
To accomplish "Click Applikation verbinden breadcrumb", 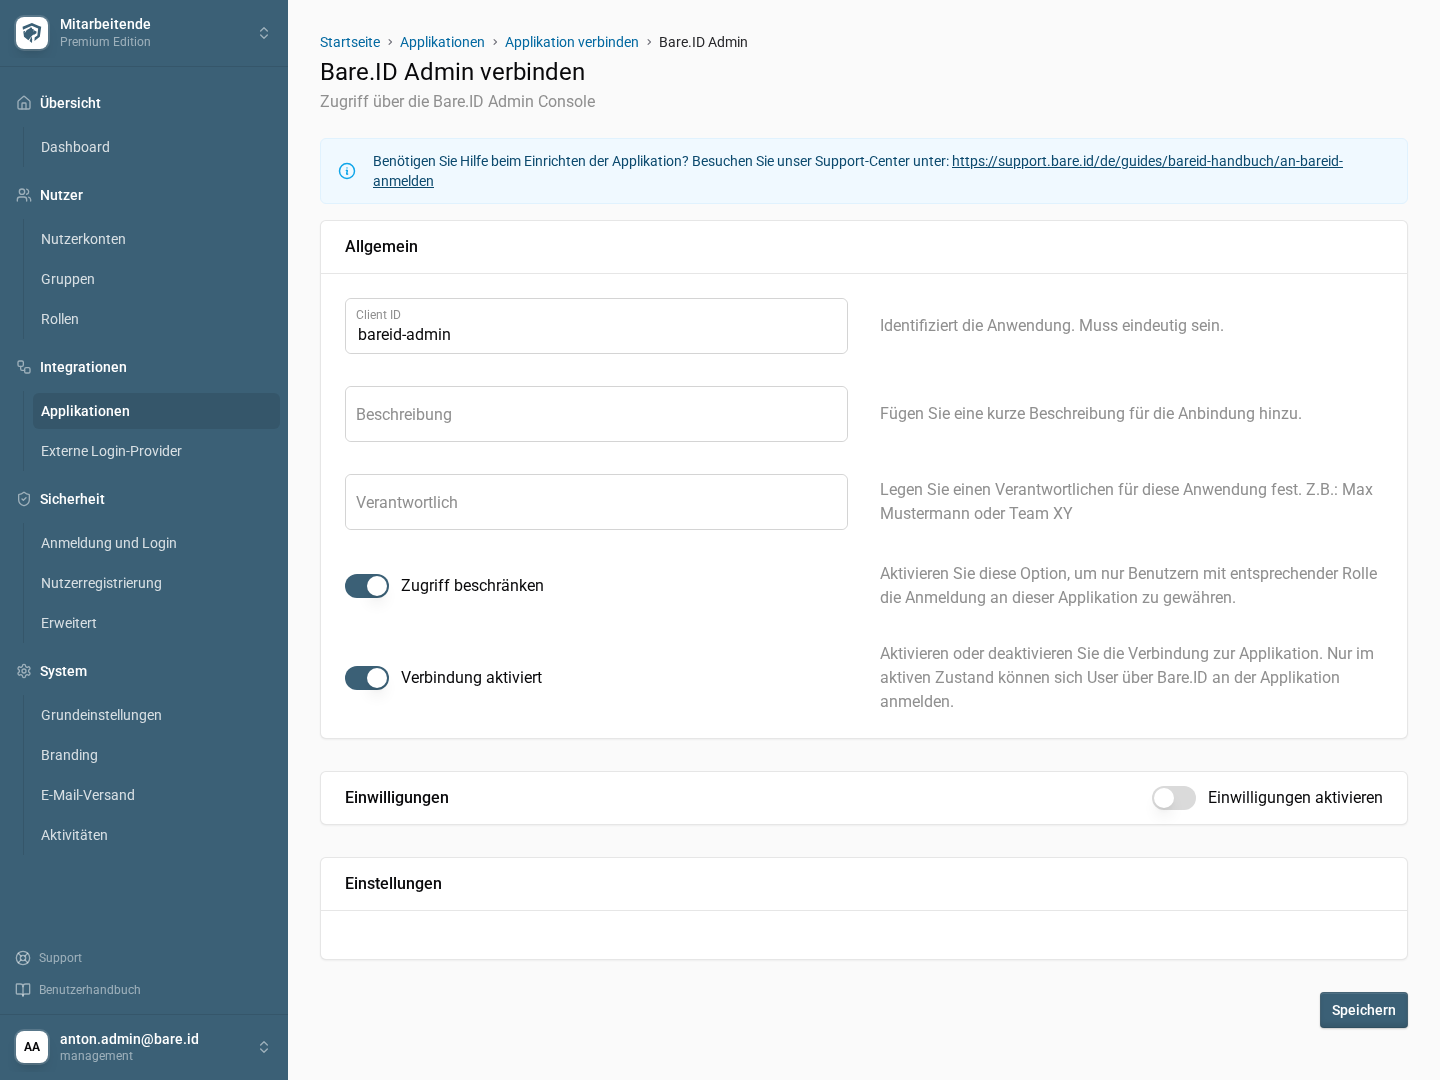I will (572, 42).
